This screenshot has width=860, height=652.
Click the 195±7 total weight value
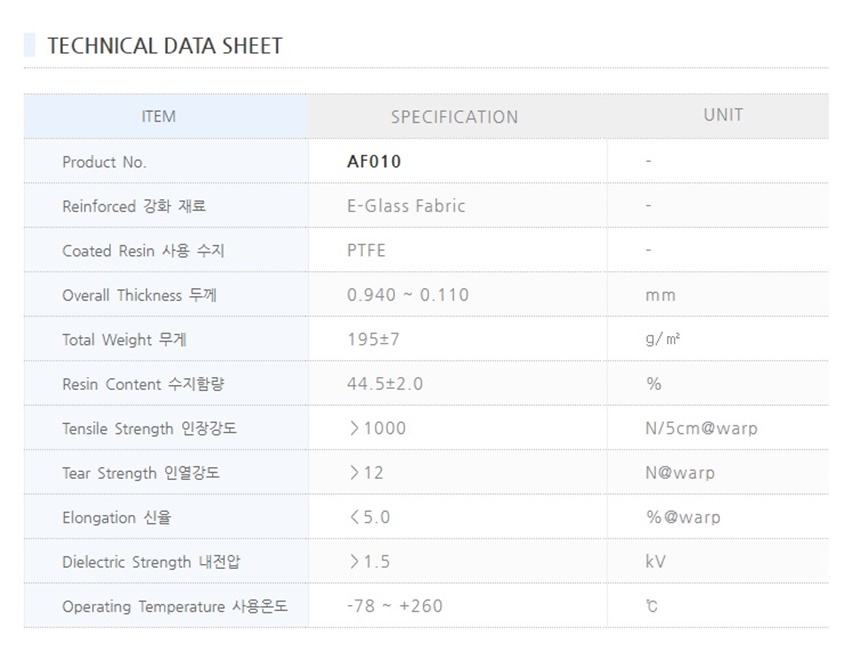point(373,339)
